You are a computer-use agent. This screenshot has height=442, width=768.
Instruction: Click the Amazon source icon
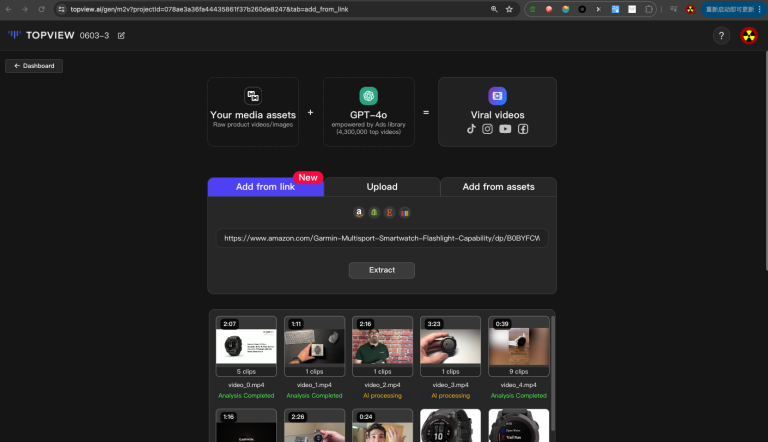tap(360, 212)
